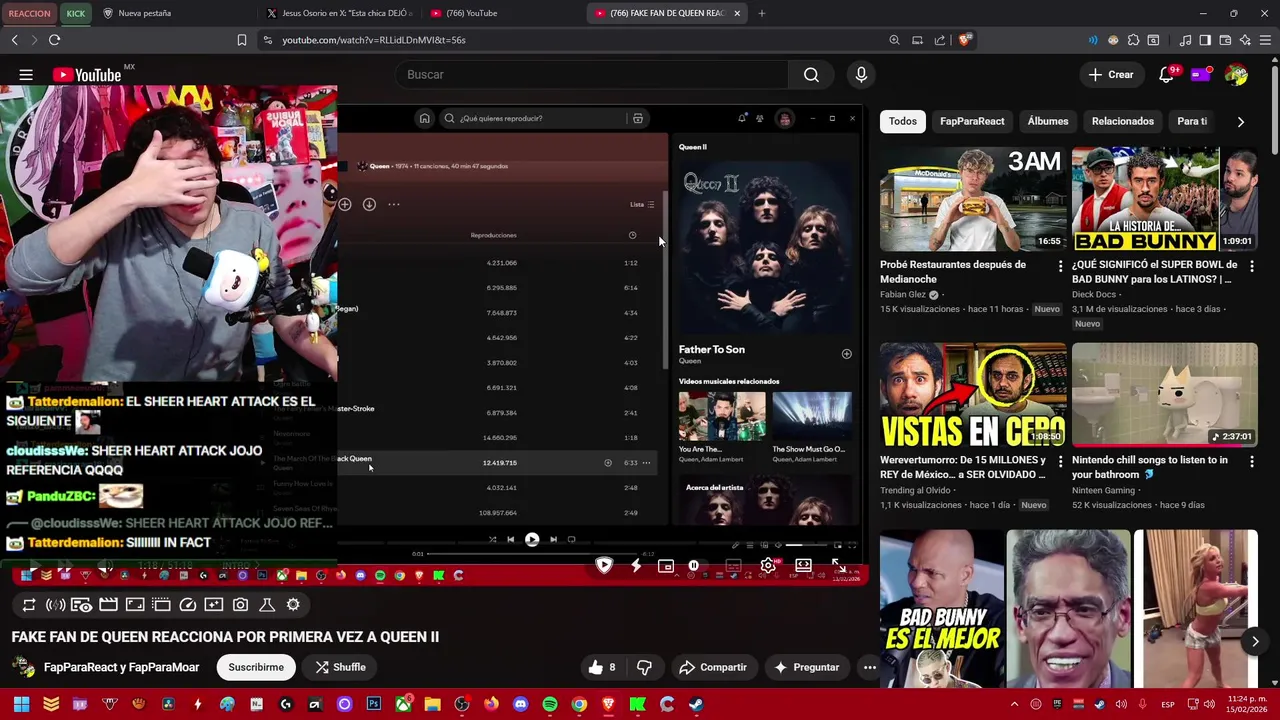1280x720 pixels.
Task: Open Photoshop from the Windows taskbar
Action: (374, 705)
